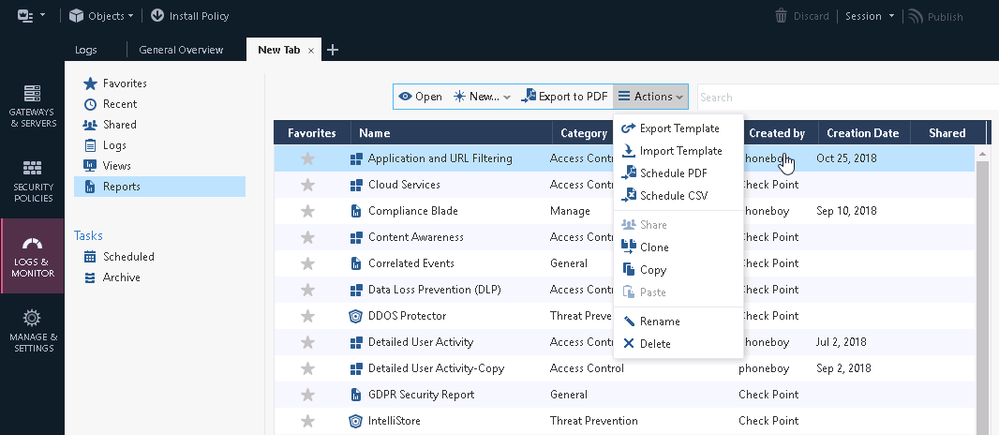This screenshot has height=435, width=999.
Task: Click the Content Awareness view icon
Action: (356, 238)
